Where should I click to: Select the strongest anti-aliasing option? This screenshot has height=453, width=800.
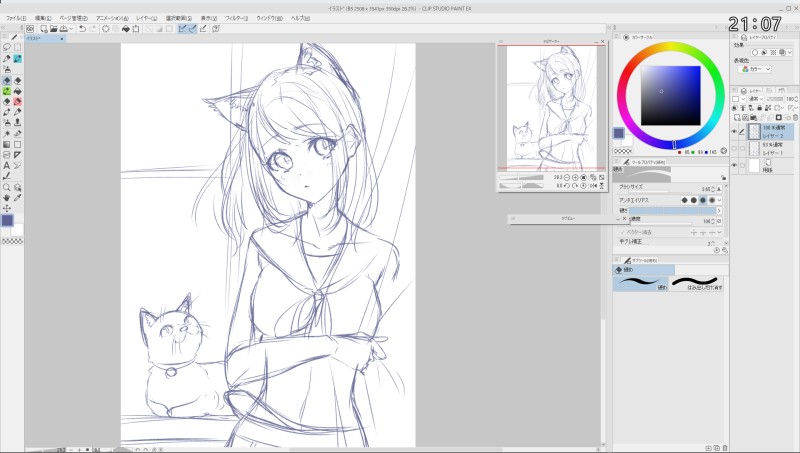click(x=712, y=200)
